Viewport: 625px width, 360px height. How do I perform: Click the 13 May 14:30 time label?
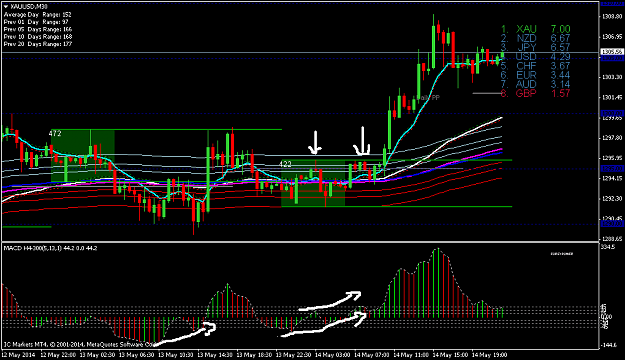coord(215,355)
